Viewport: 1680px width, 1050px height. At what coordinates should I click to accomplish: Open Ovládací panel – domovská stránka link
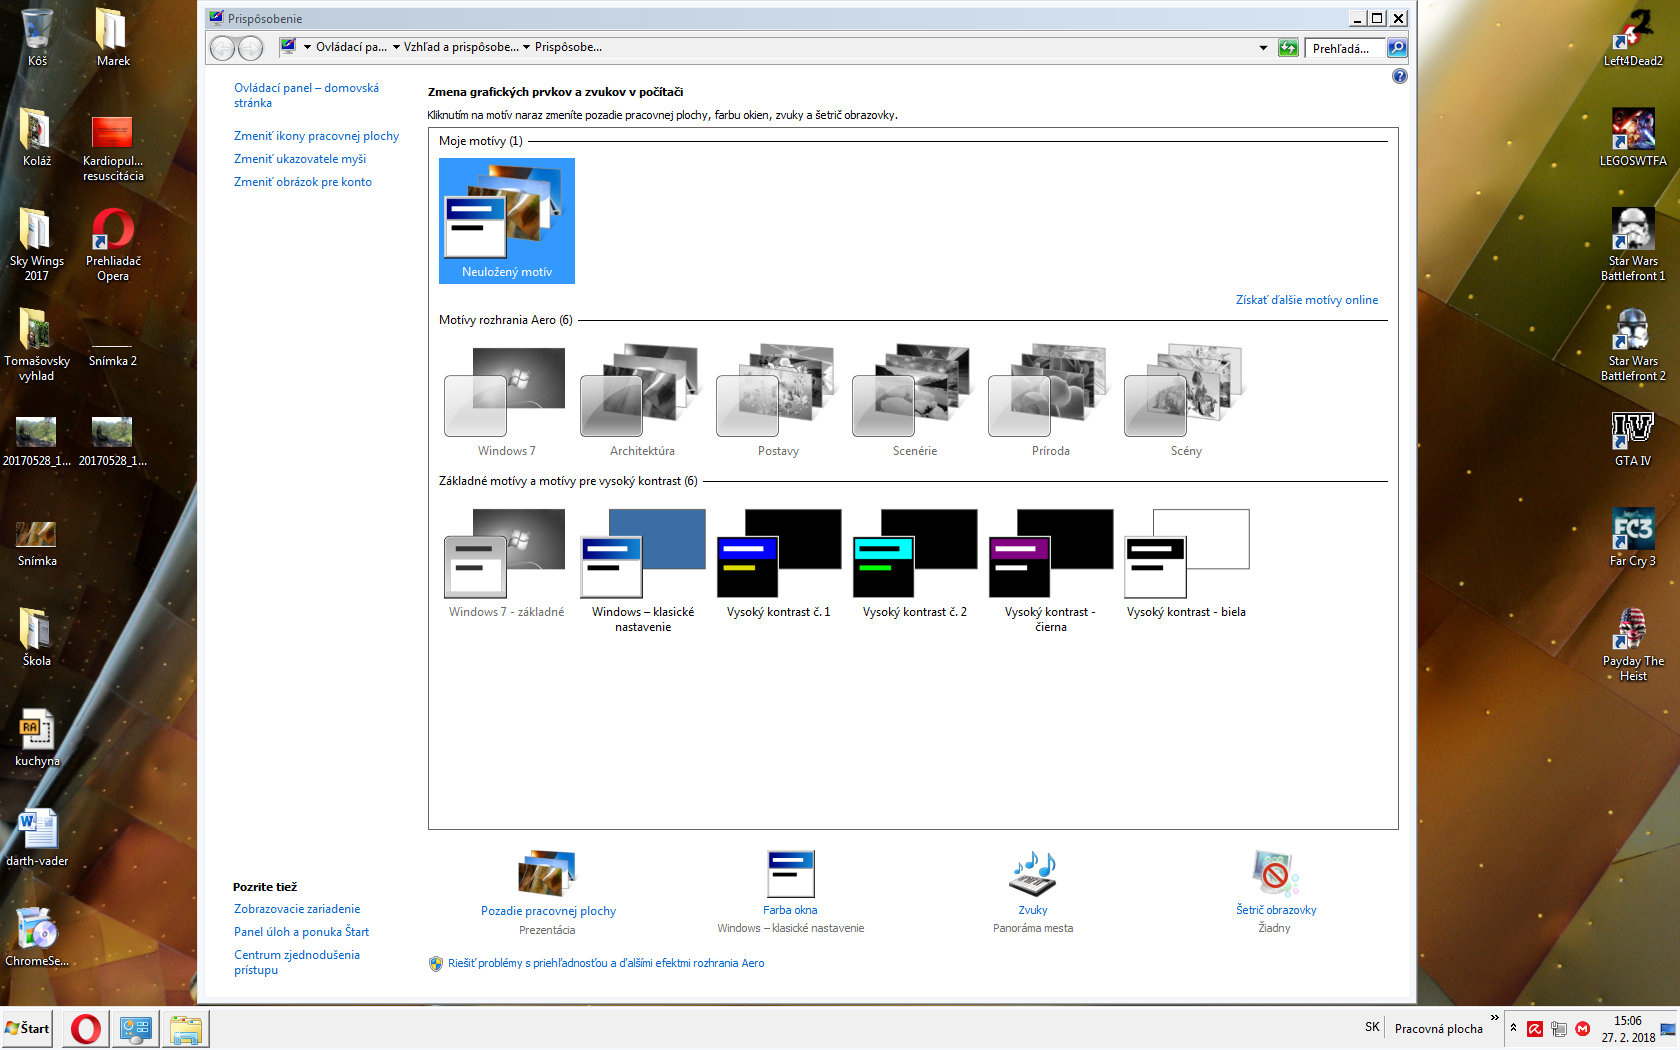(306, 95)
